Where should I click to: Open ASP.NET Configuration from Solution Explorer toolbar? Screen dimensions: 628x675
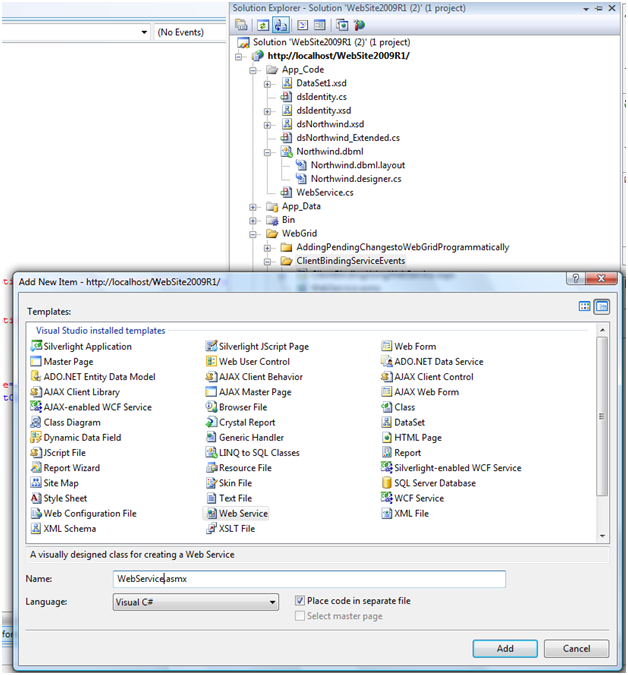click(359, 24)
